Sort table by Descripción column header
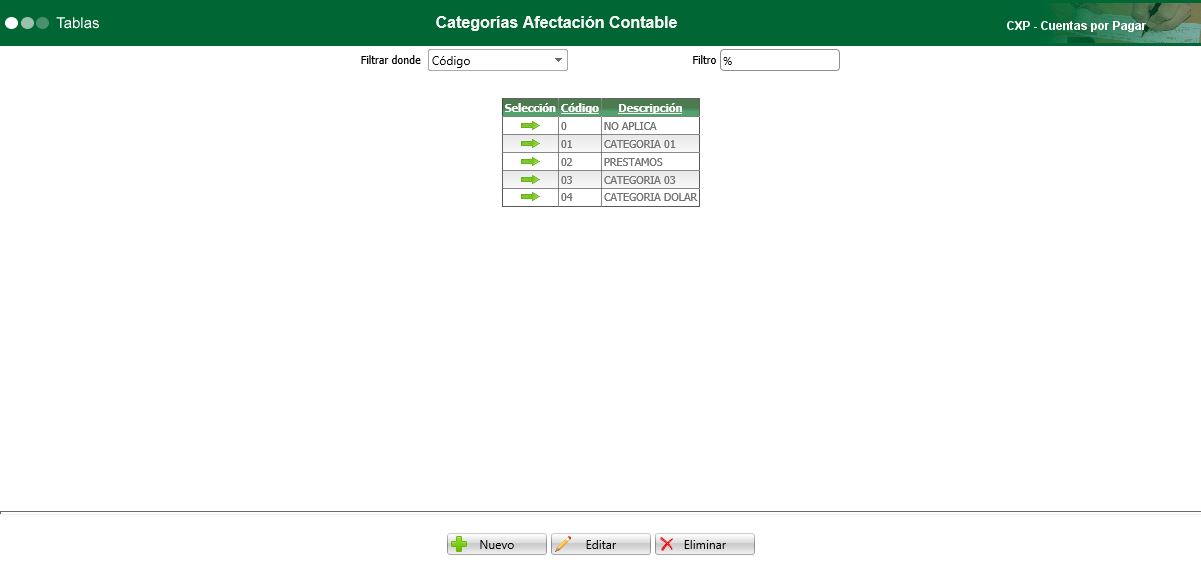The image size is (1201, 570). tap(650, 108)
